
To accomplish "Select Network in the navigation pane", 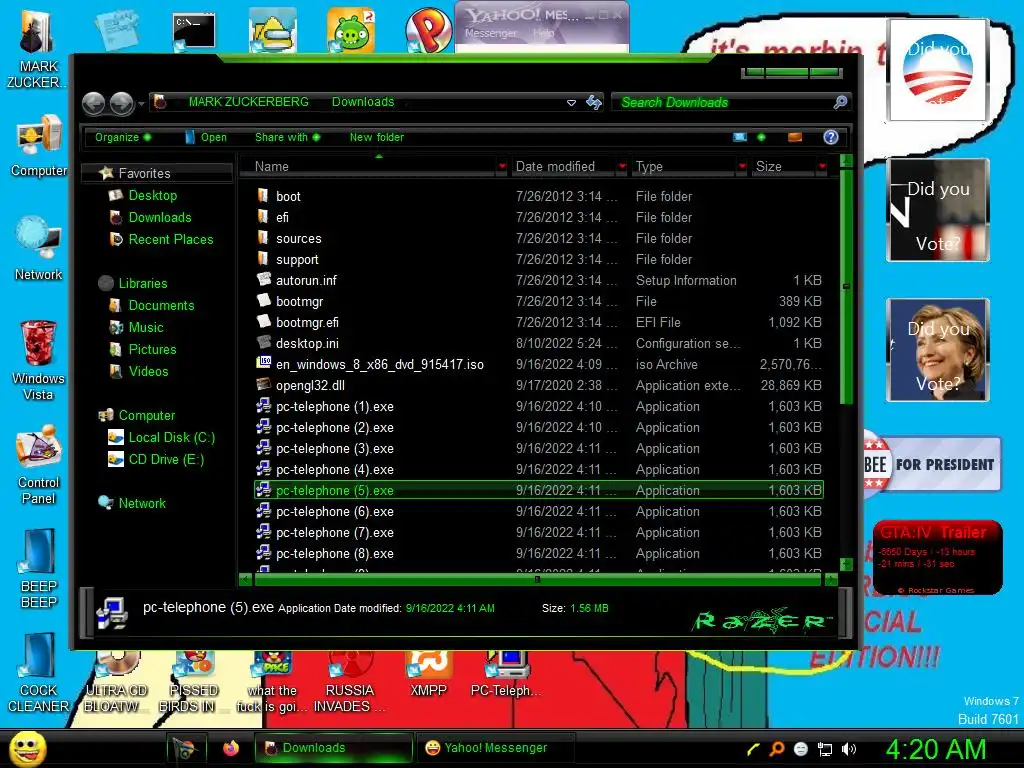I will [142, 504].
